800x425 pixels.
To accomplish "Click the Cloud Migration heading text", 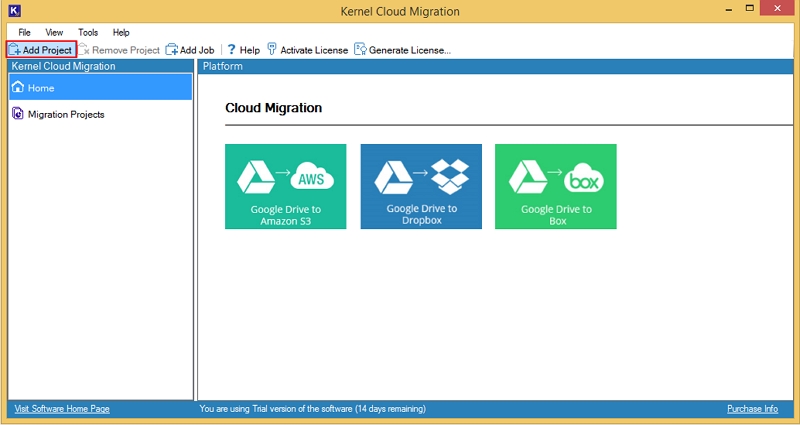I will point(273,108).
